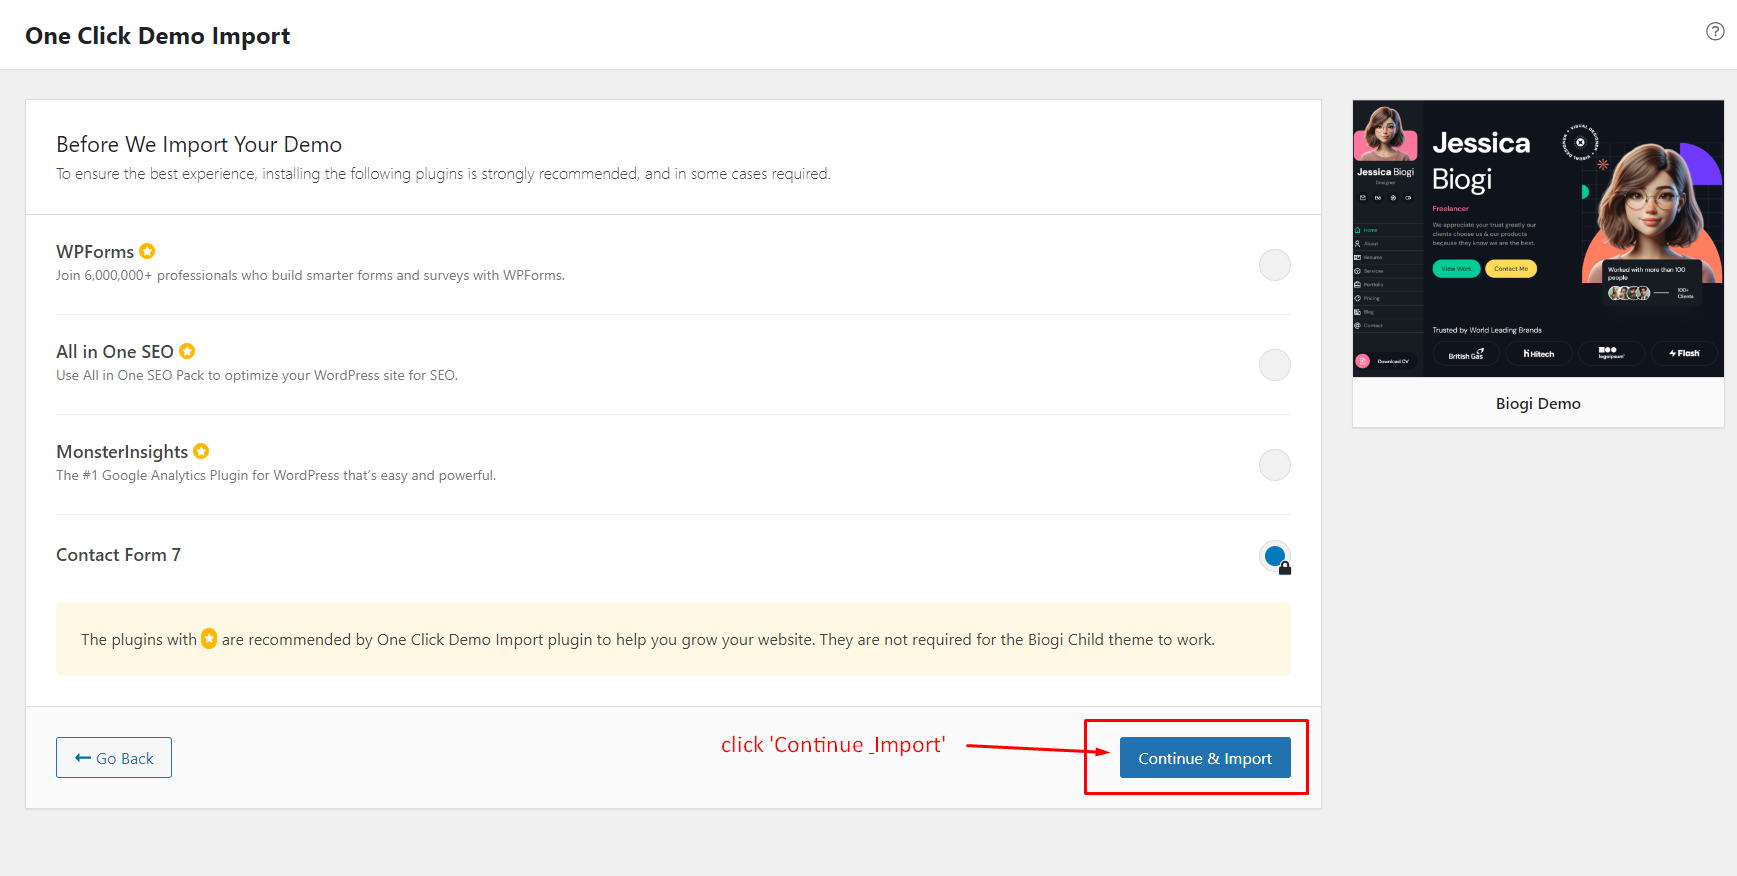Click the Before We Import Your Demo heading

[x=199, y=145]
